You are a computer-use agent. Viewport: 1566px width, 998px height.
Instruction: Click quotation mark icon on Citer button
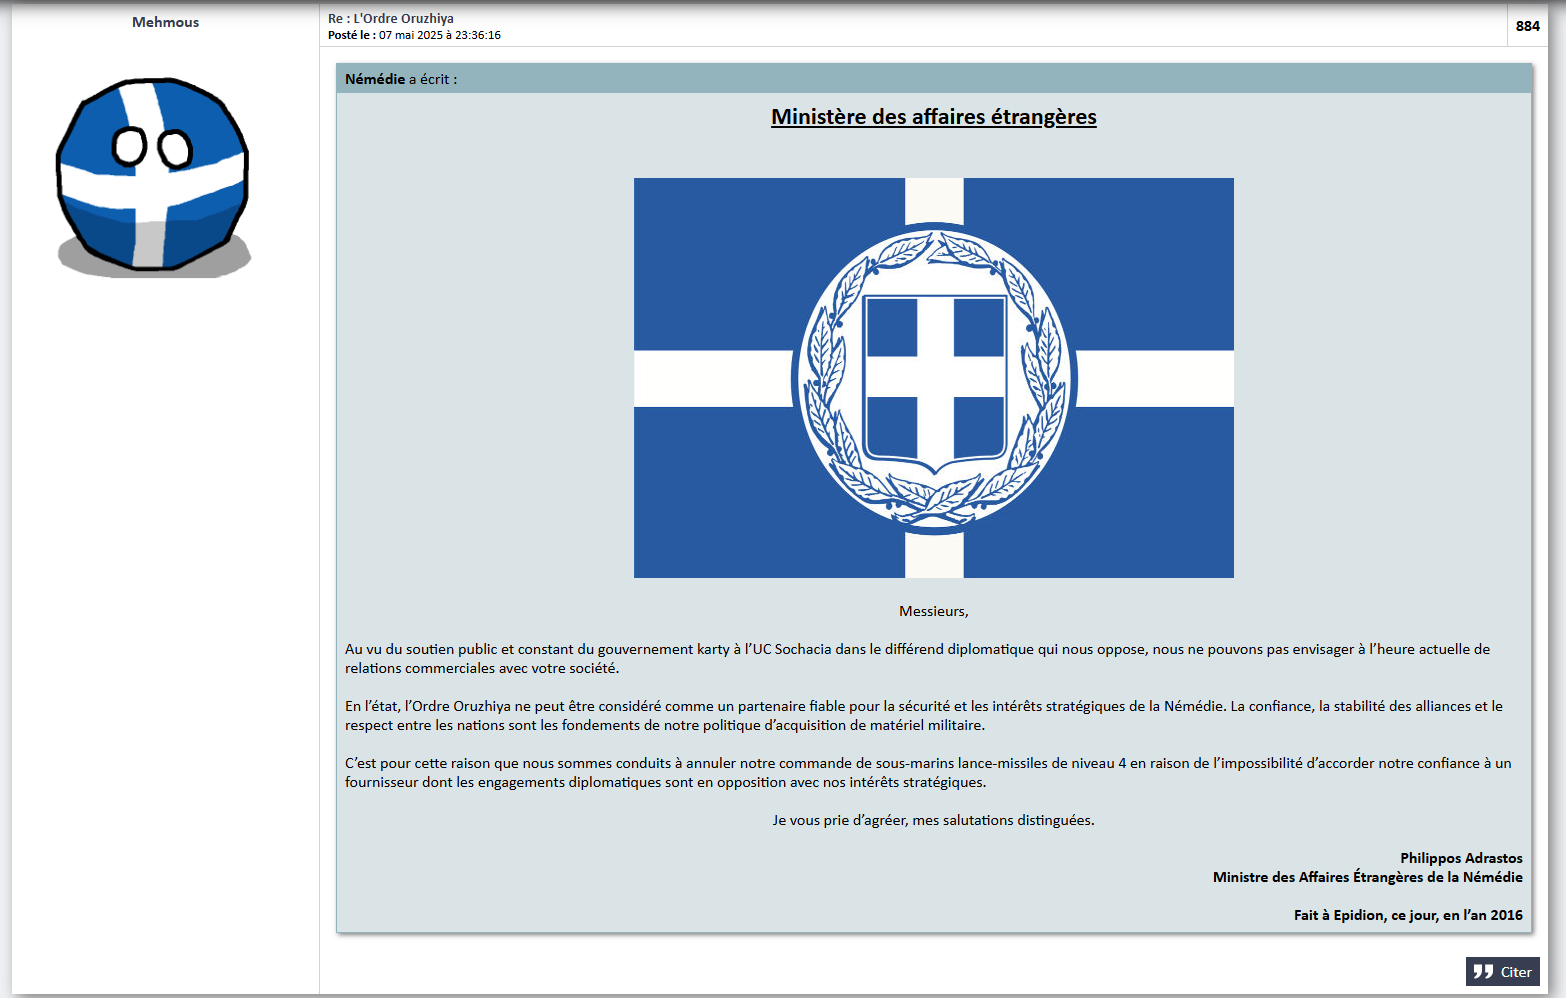tap(1483, 971)
